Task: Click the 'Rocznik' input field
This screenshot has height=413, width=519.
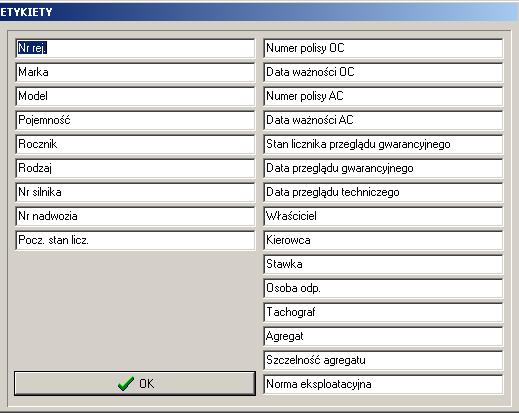Action: click(x=135, y=144)
